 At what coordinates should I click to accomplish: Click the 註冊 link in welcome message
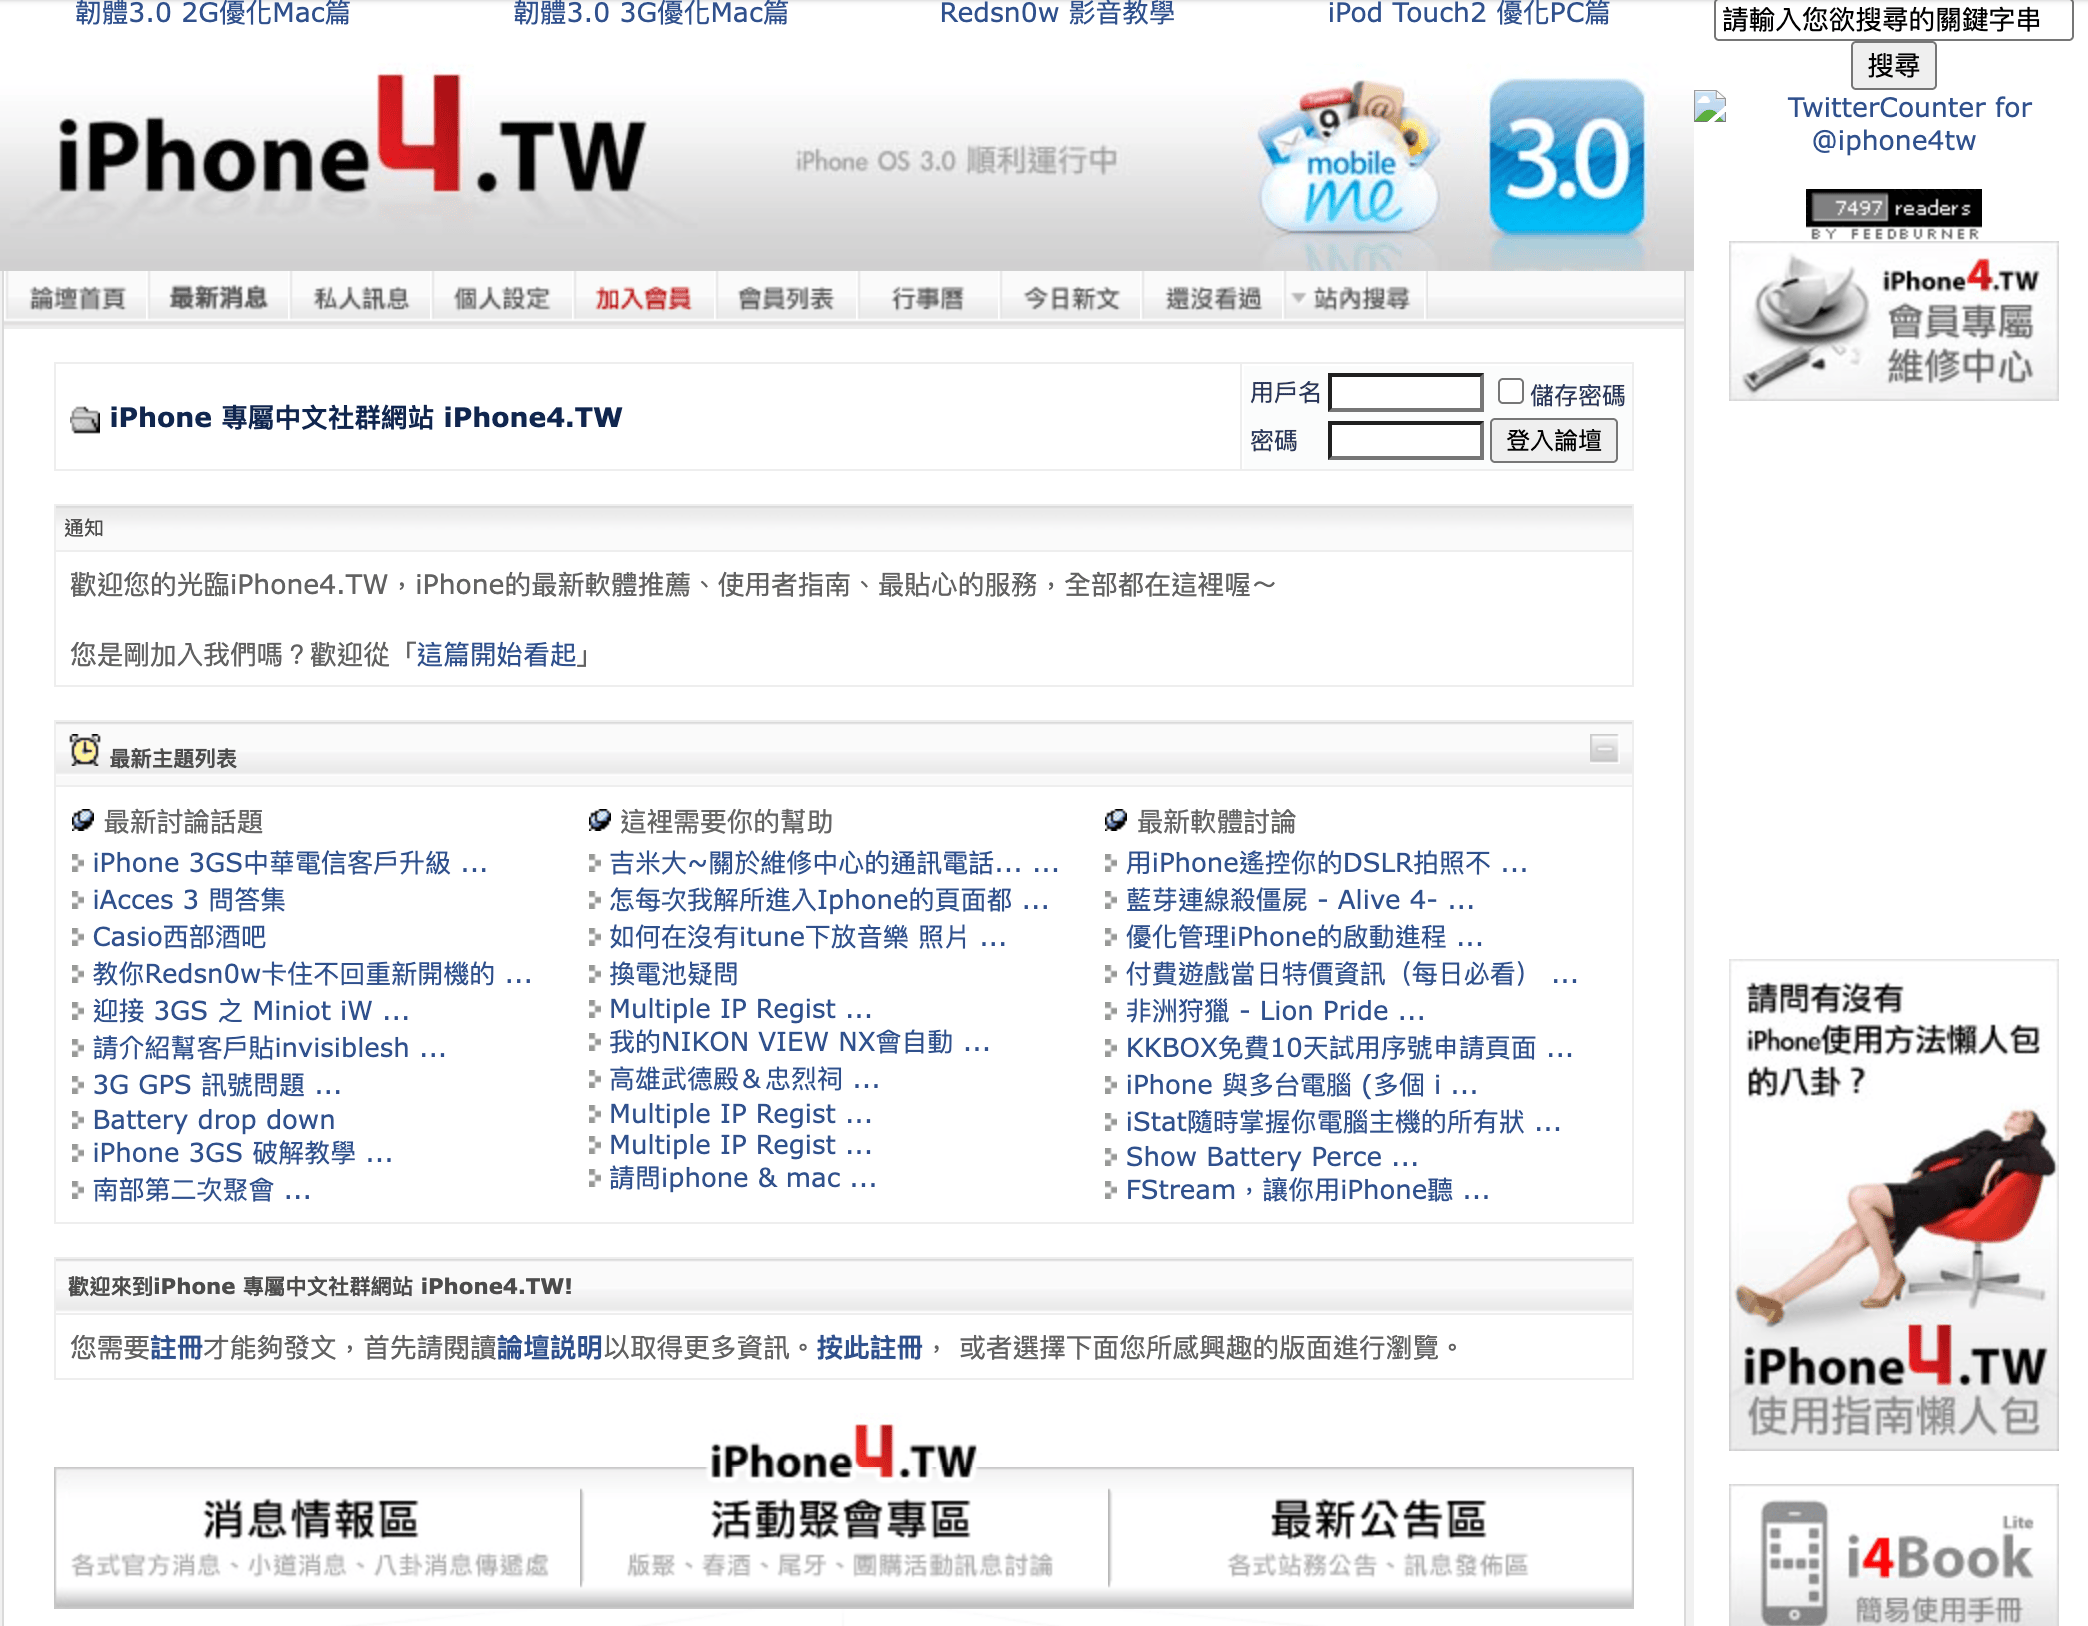click(176, 1348)
